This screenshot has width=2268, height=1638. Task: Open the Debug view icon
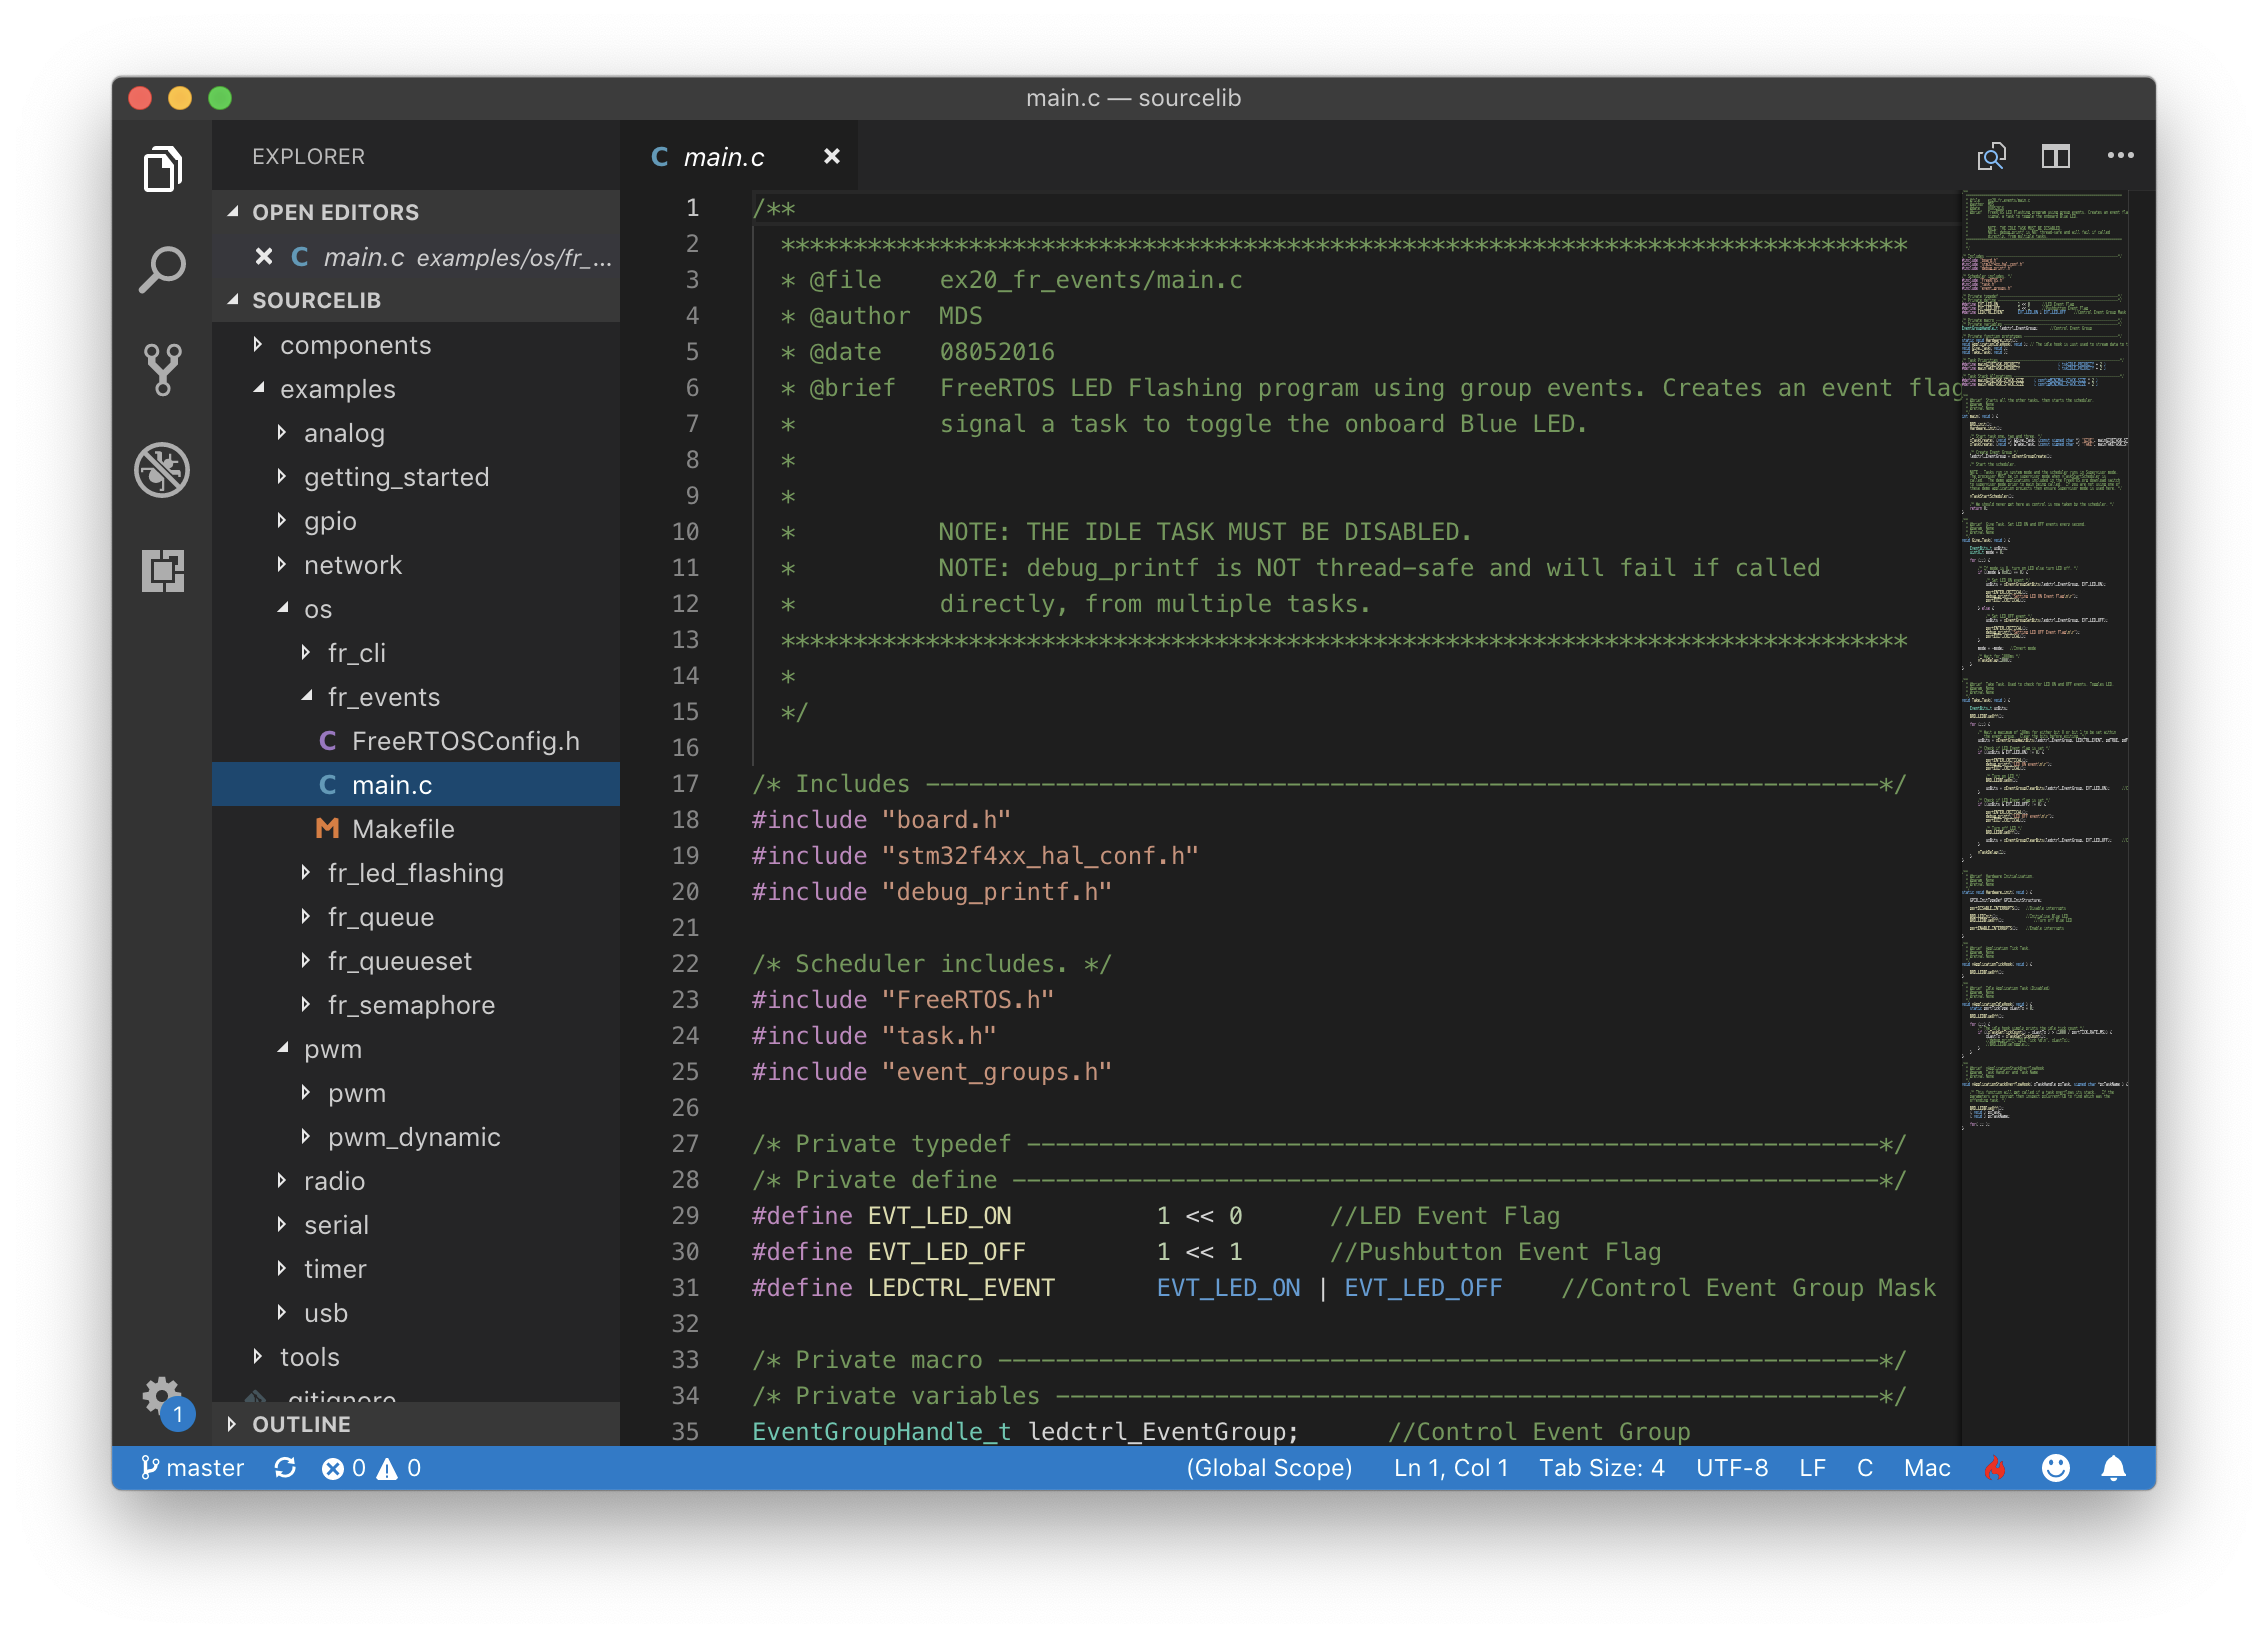click(162, 470)
